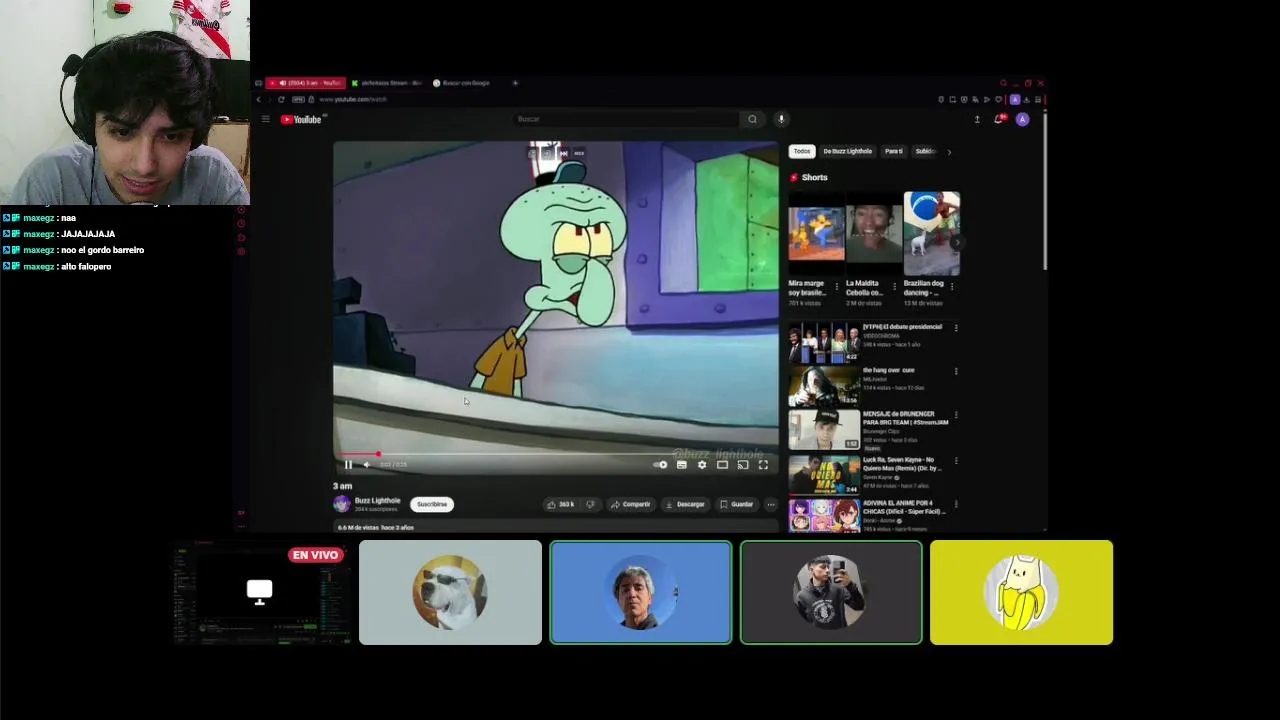
Task: Open the No Quiero Mas Remix video
Action: [824, 474]
